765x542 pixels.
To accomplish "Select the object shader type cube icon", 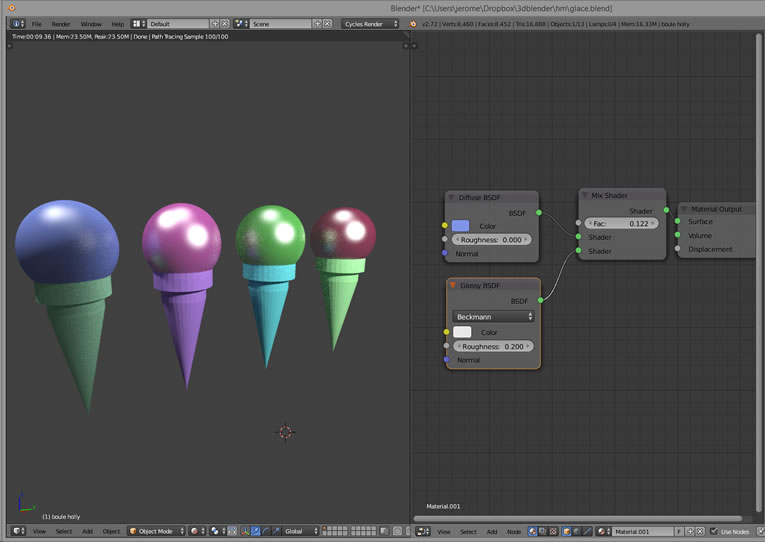I will click(x=567, y=531).
